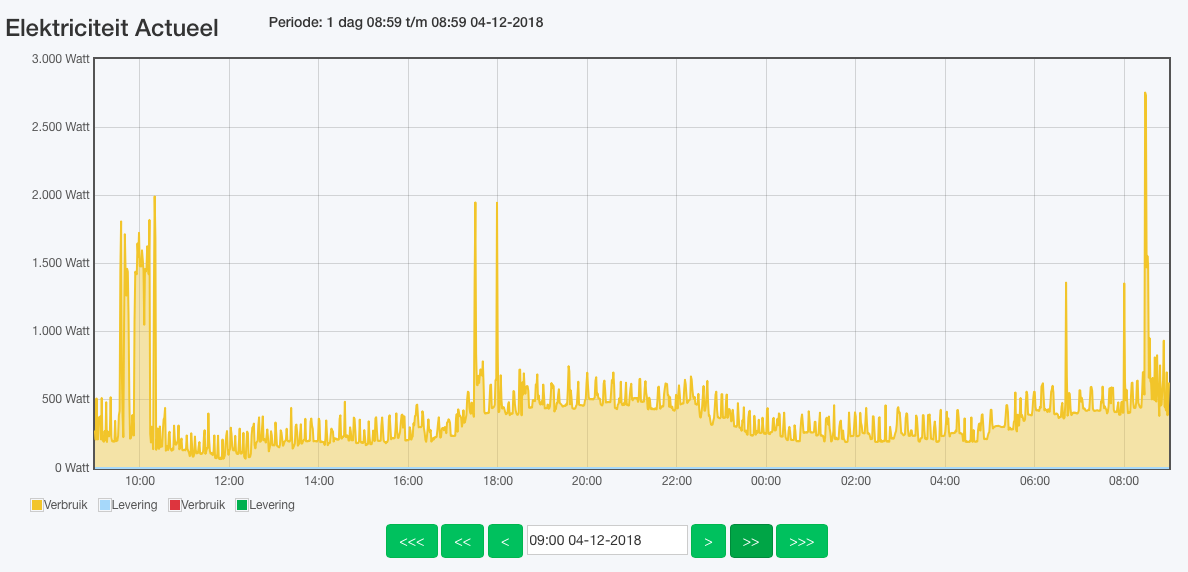Click the tallest peak near 08:30

click(1145, 94)
